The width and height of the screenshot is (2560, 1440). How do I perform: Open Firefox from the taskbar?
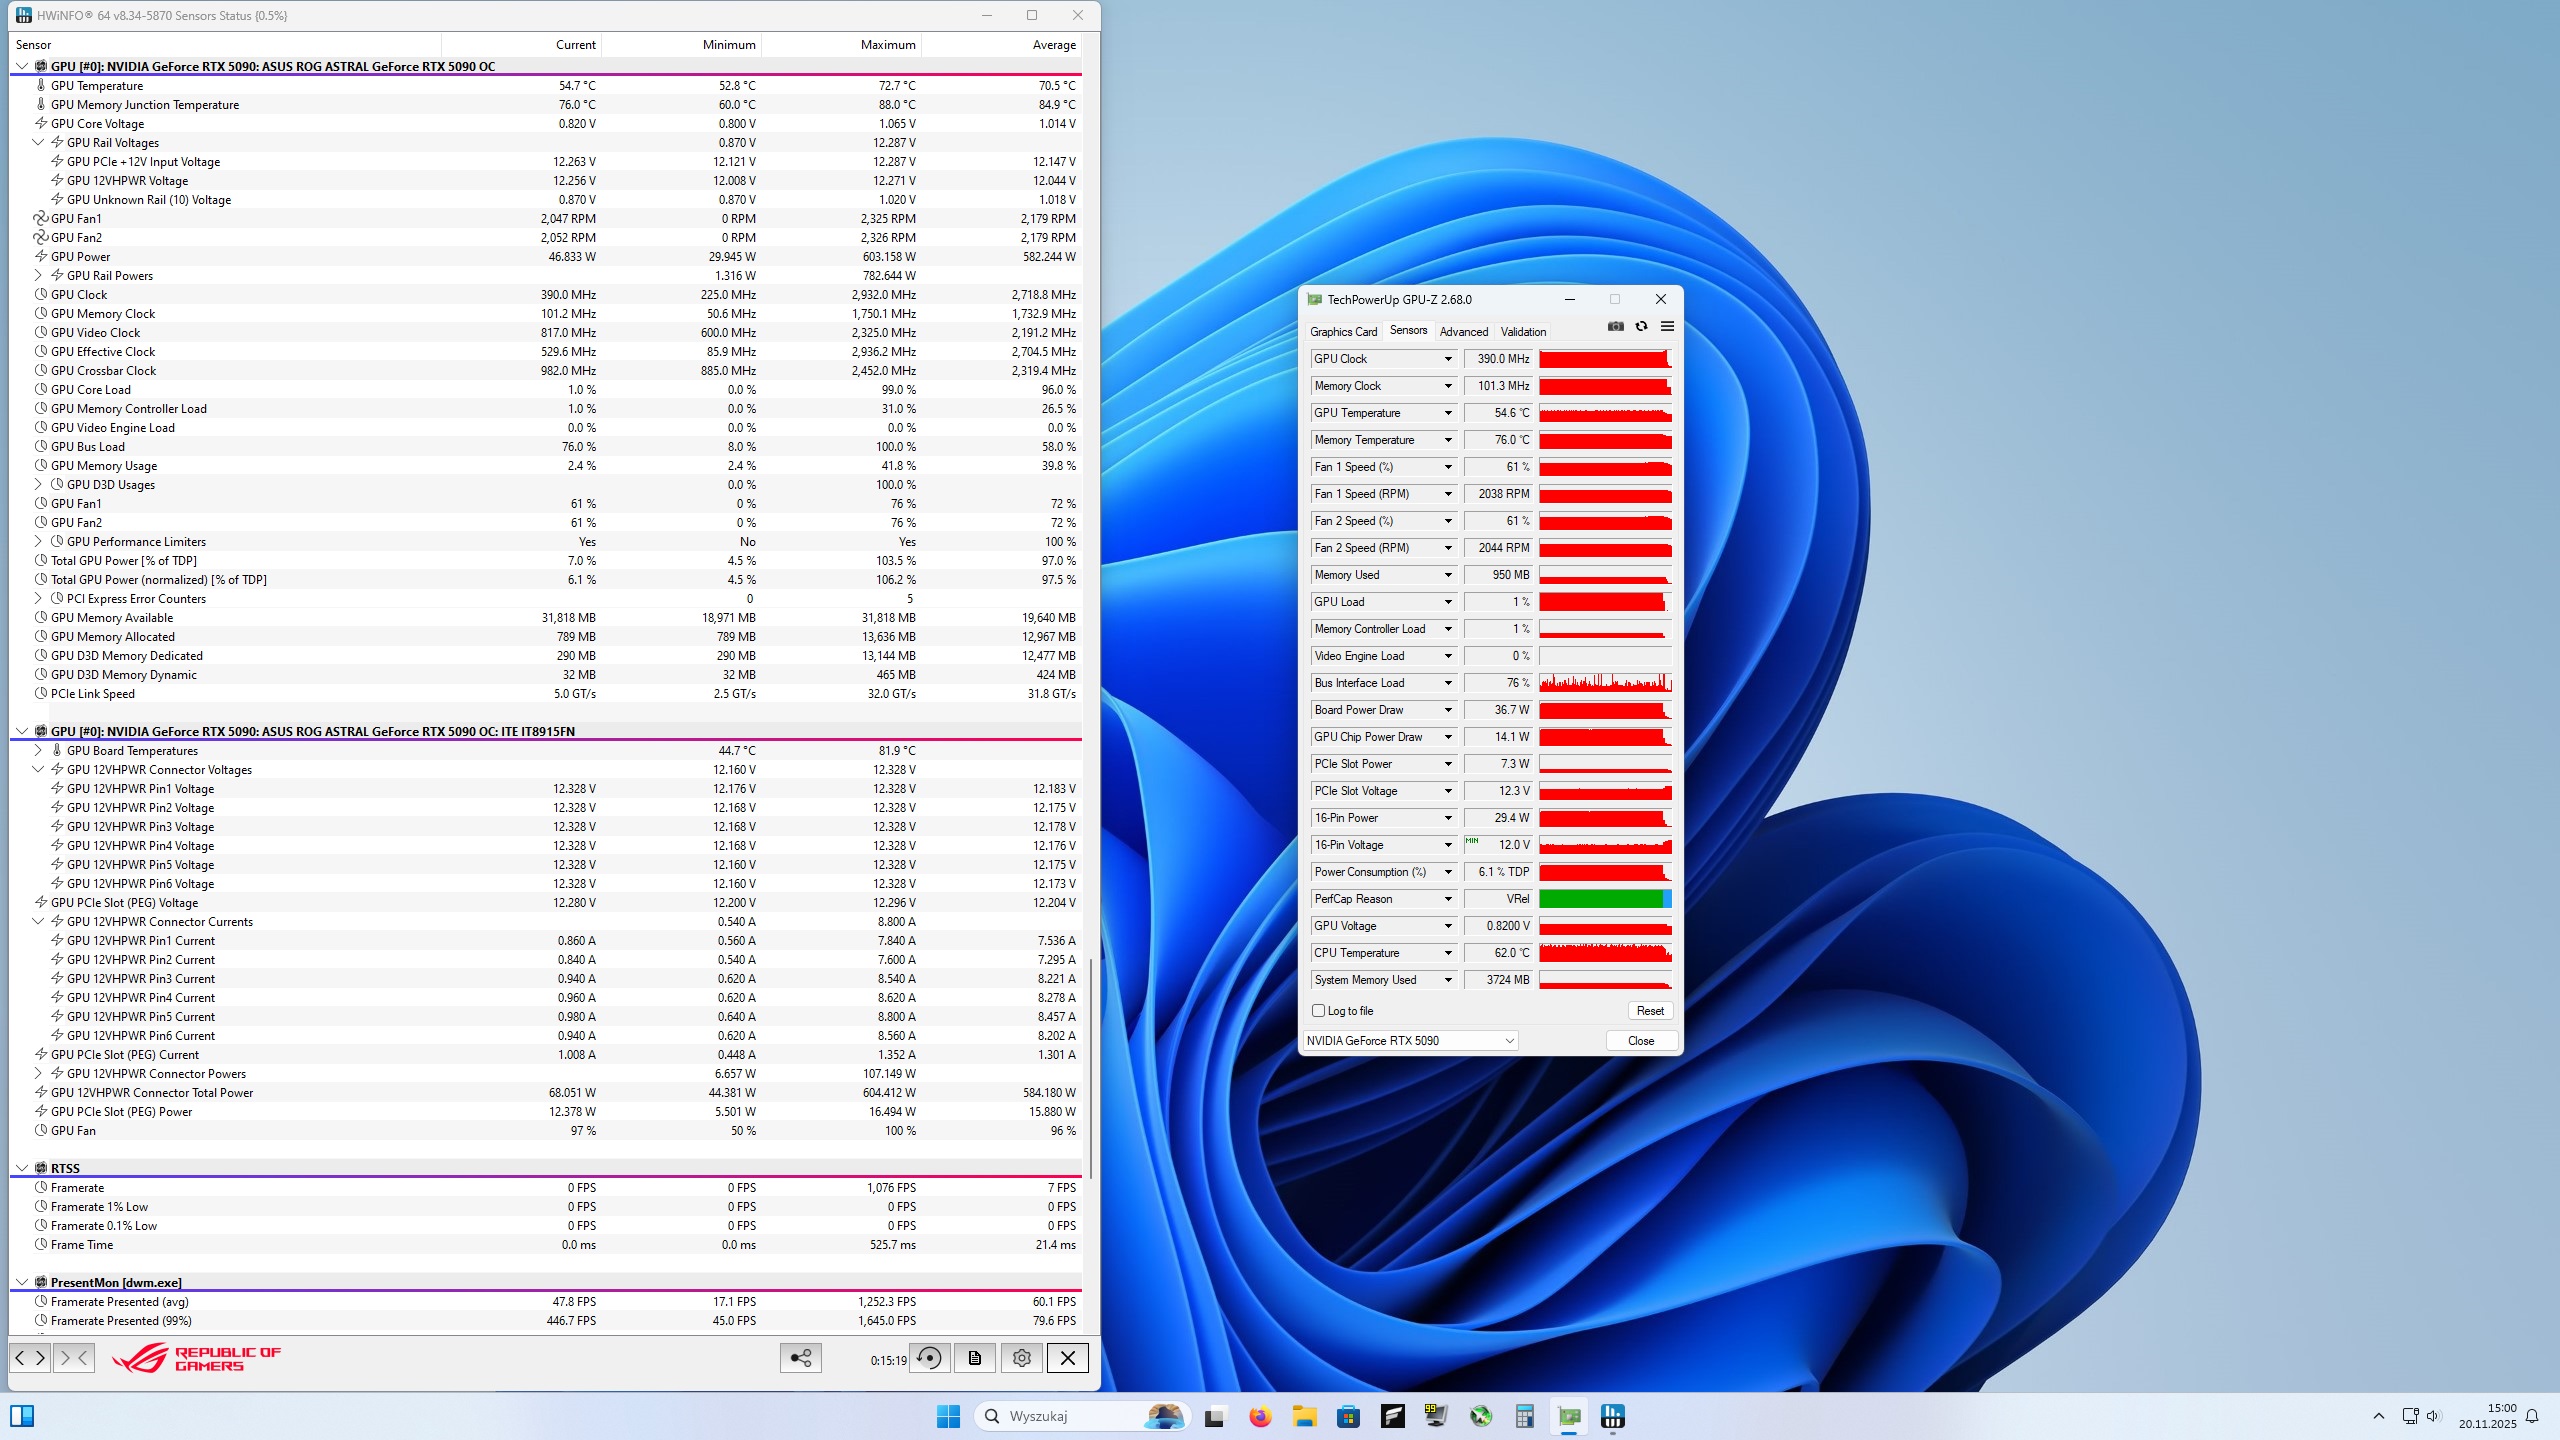(1259, 1416)
